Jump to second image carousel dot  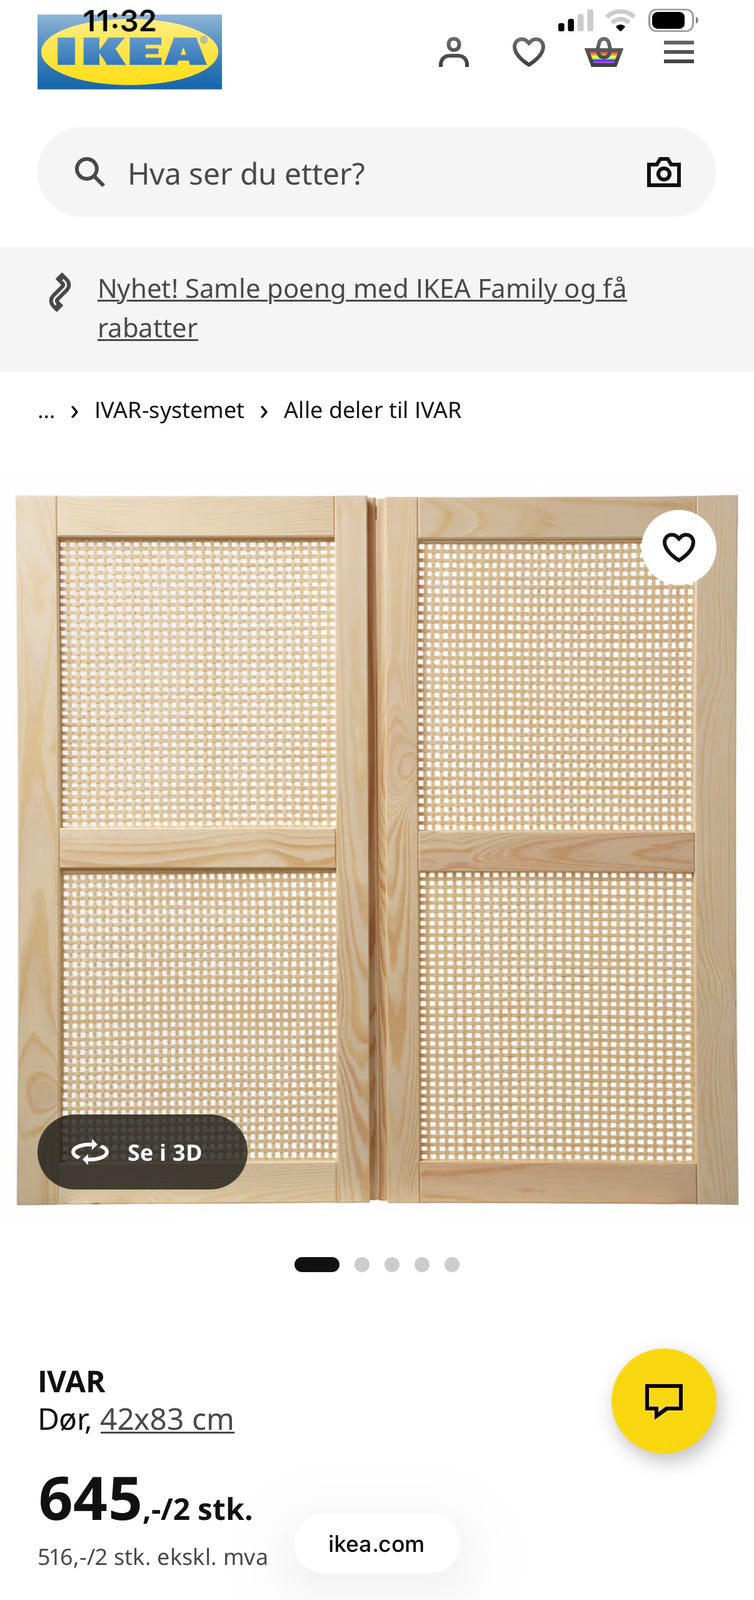362,1265
